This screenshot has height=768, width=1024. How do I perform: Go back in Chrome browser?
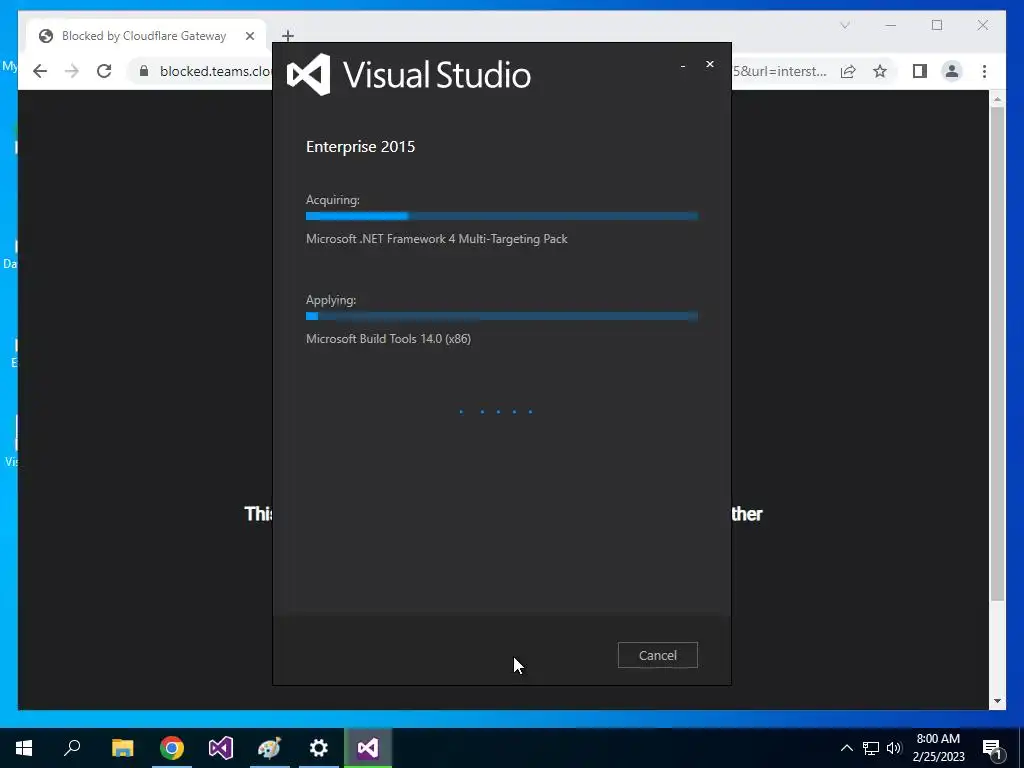click(x=40, y=71)
